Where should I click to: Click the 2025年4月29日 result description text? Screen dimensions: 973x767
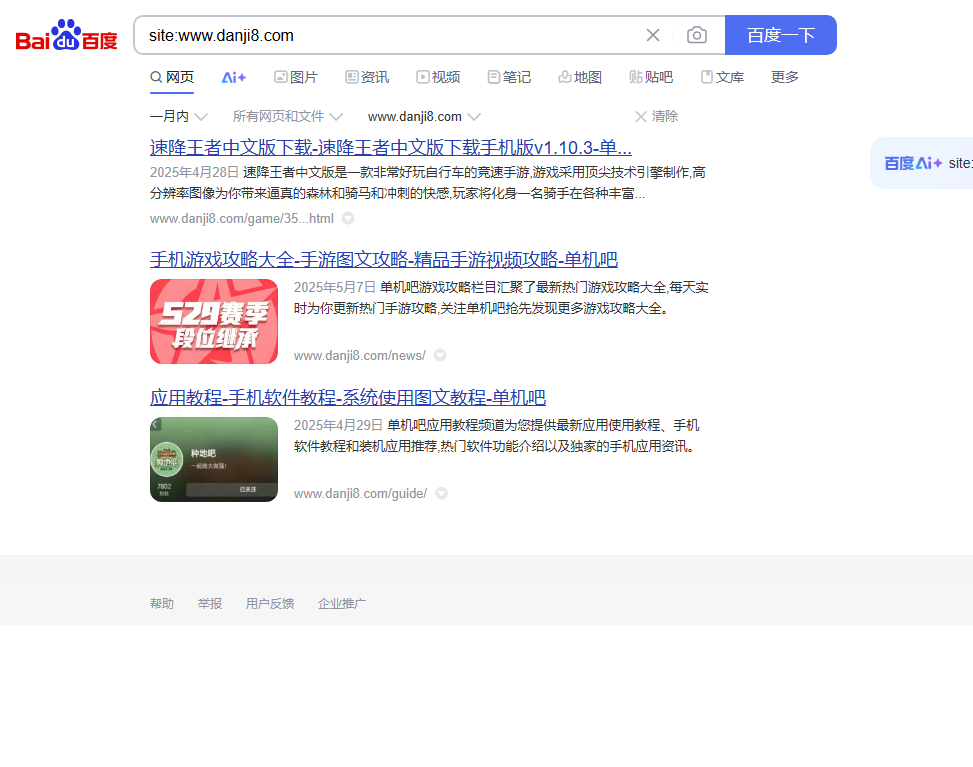496,436
